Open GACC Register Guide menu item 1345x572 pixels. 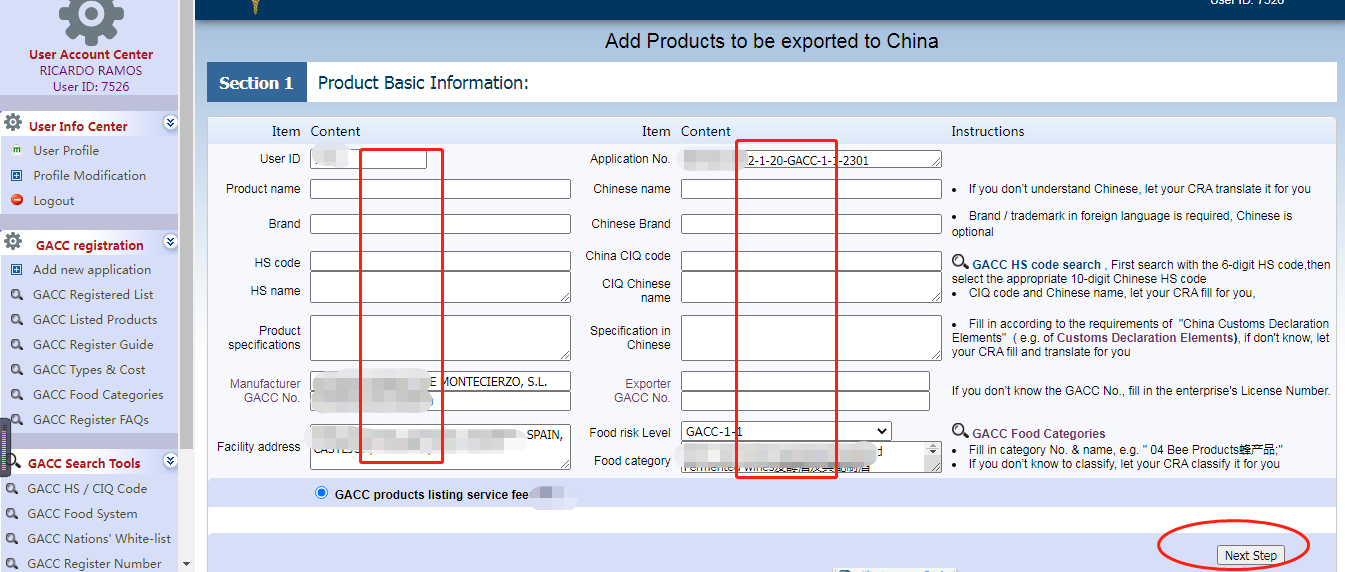[93, 344]
